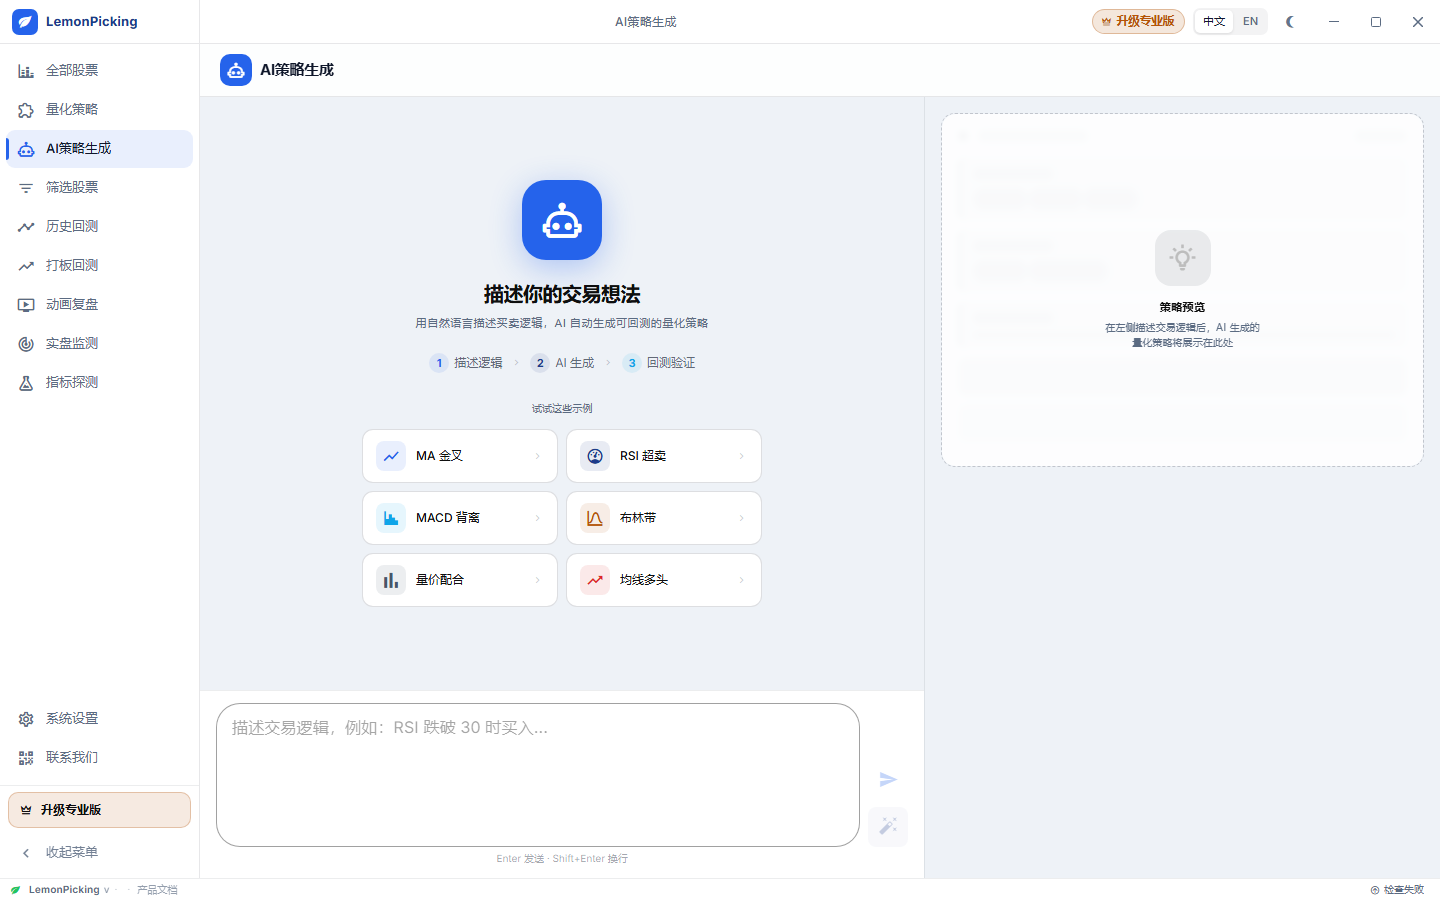Click the MACD 背离 area chart icon

click(x=391, y=518)
